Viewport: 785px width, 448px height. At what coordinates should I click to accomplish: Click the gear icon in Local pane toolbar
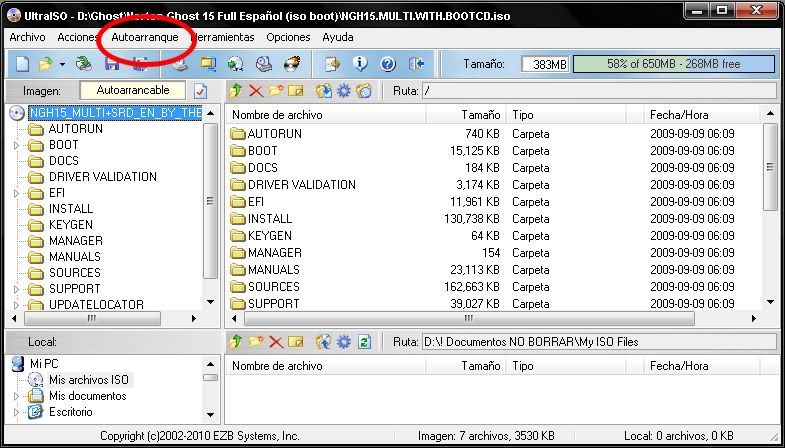(343, 342)
